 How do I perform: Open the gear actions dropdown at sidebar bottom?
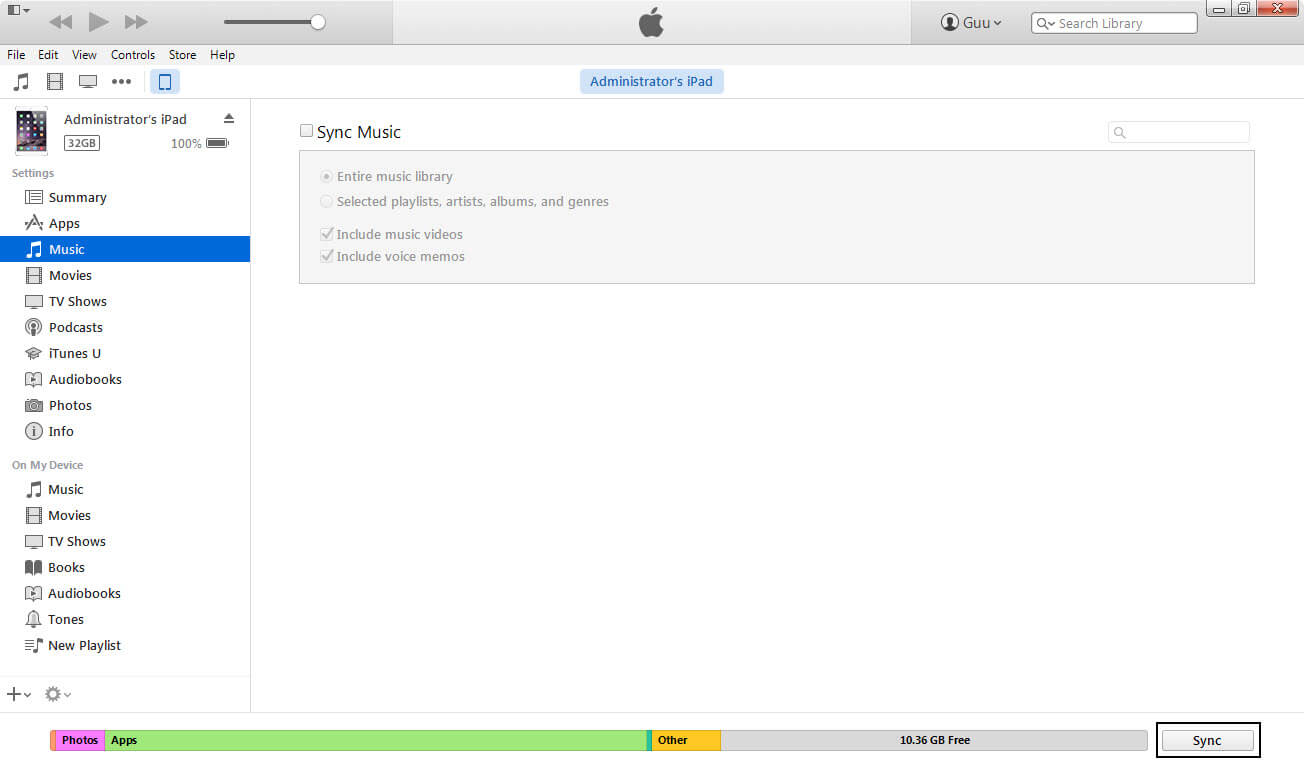pos(58,693)
